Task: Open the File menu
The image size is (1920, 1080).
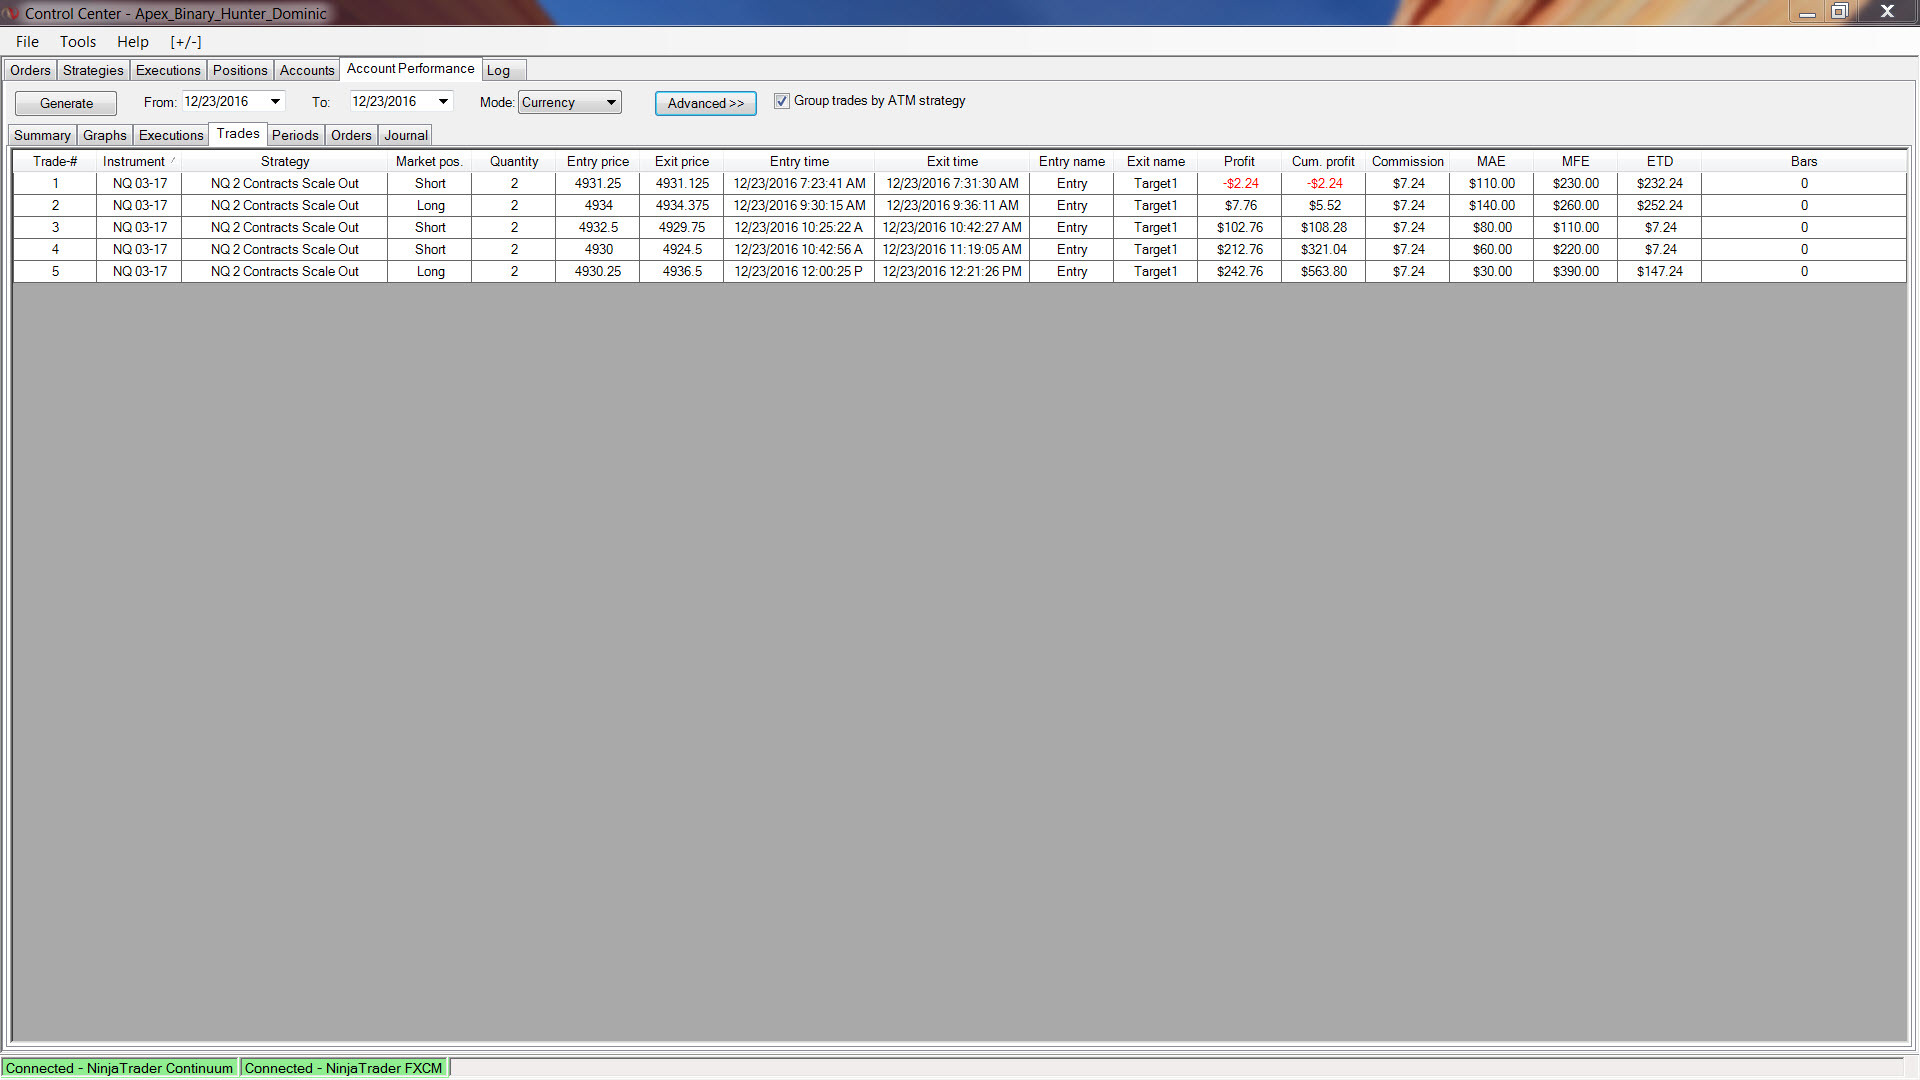Action: (27, 42)
